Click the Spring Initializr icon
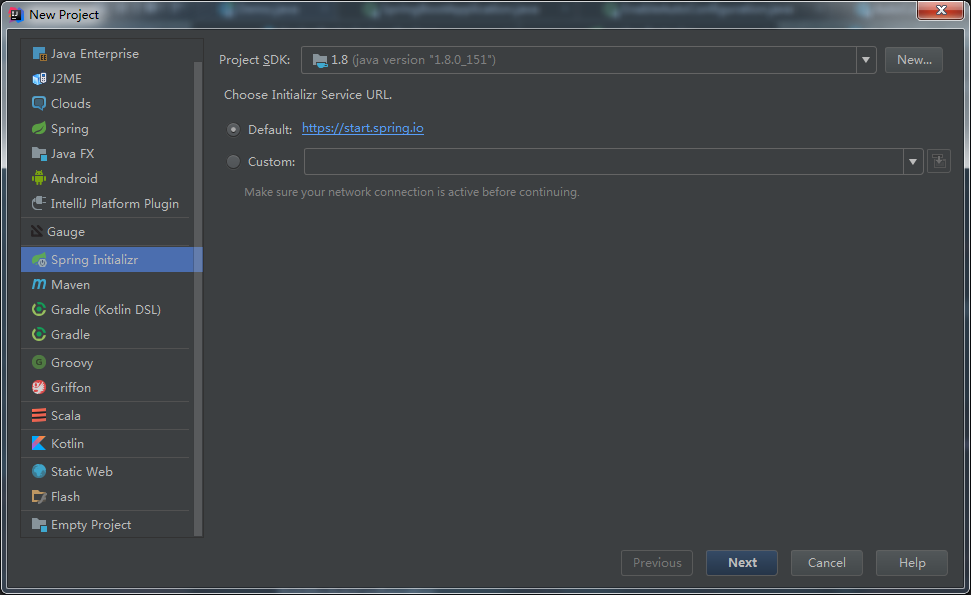The width and height of the screenshot is (971, 595). coord(39,259)
